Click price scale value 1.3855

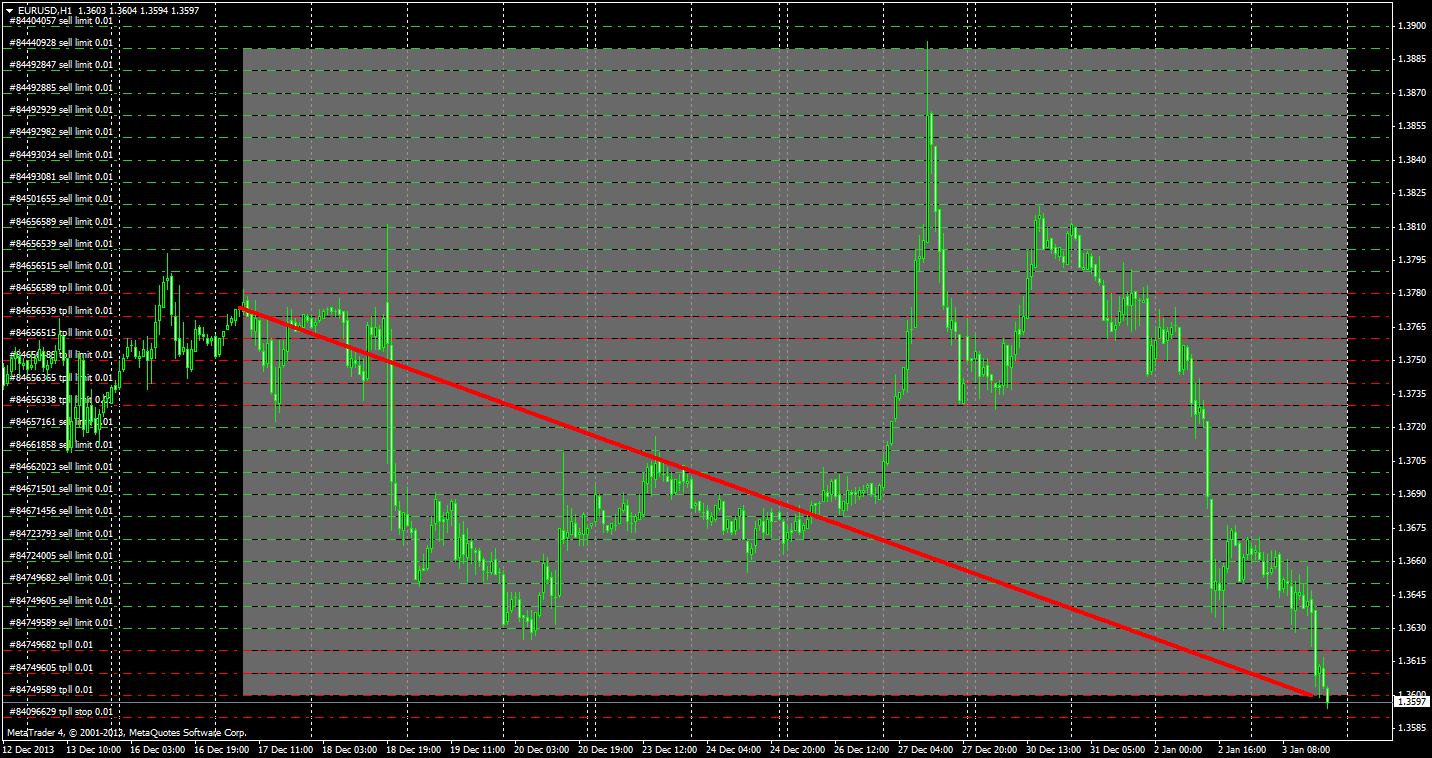coord(1412,126)
